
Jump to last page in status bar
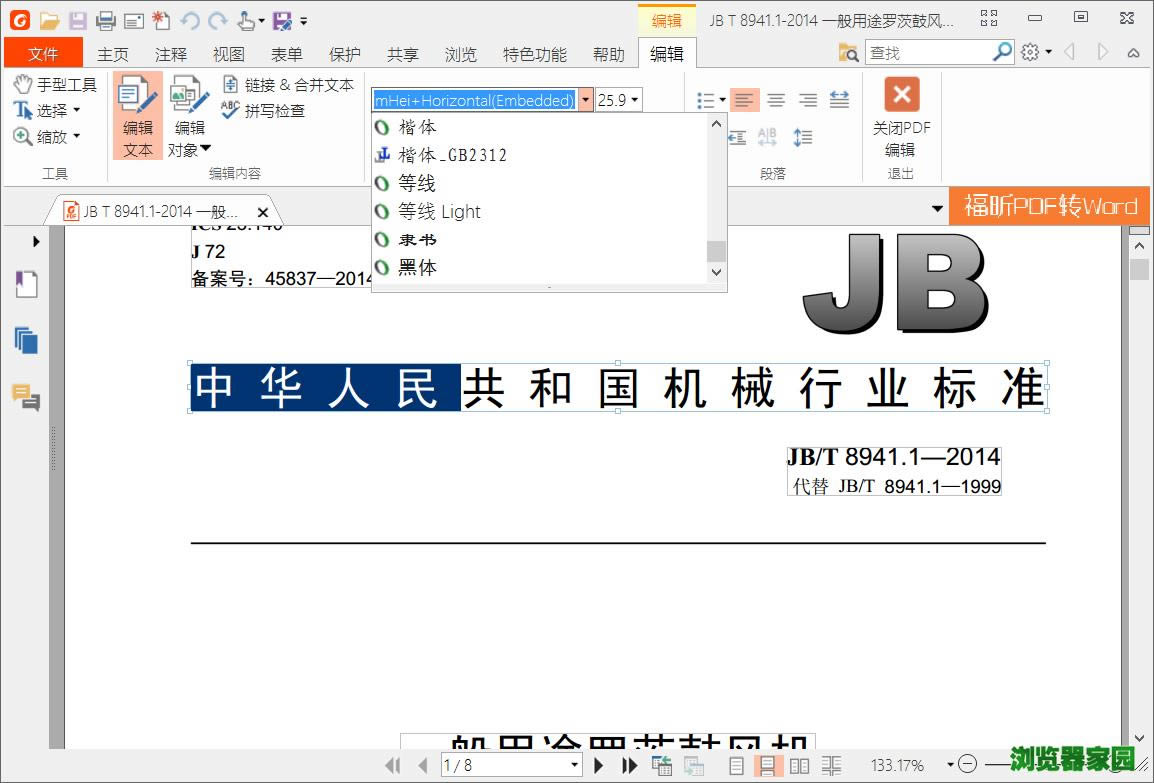[629, 765]
